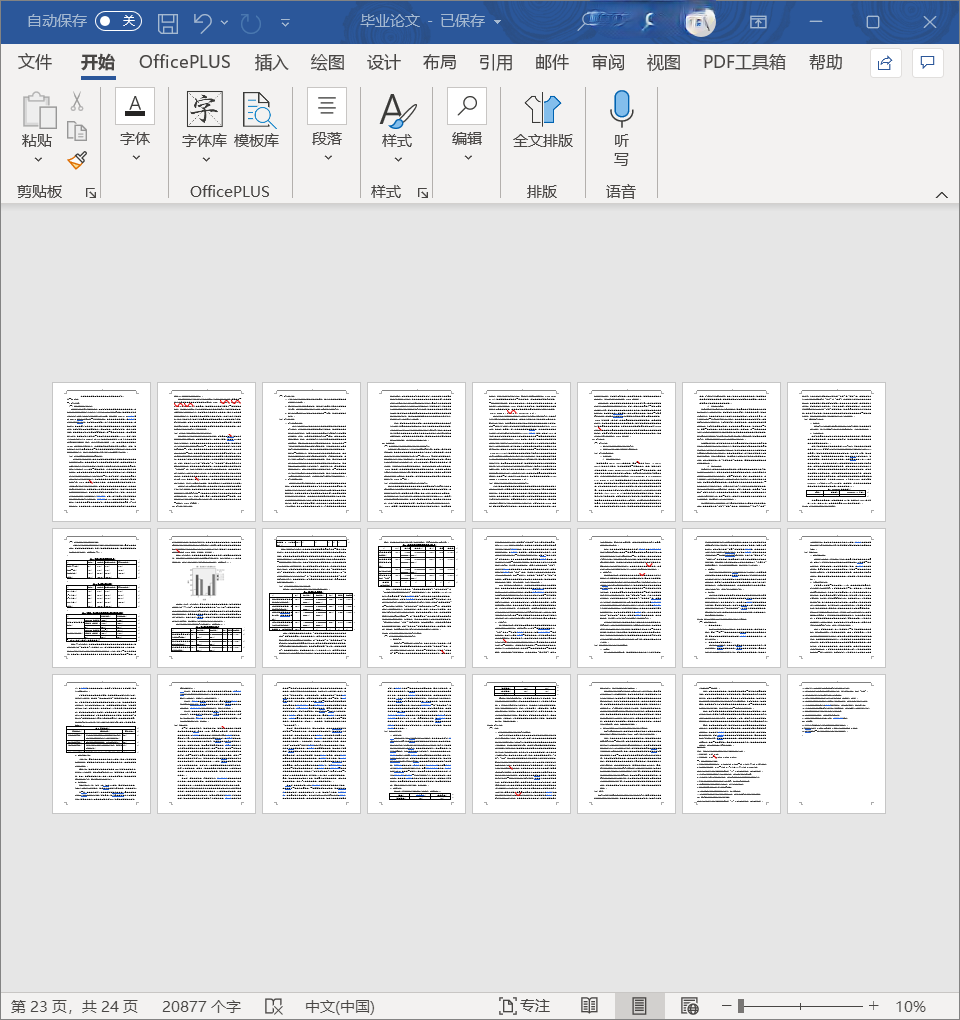
Task: Toggle the 自动保存 AutoSave switch
Action: [118, 21]
